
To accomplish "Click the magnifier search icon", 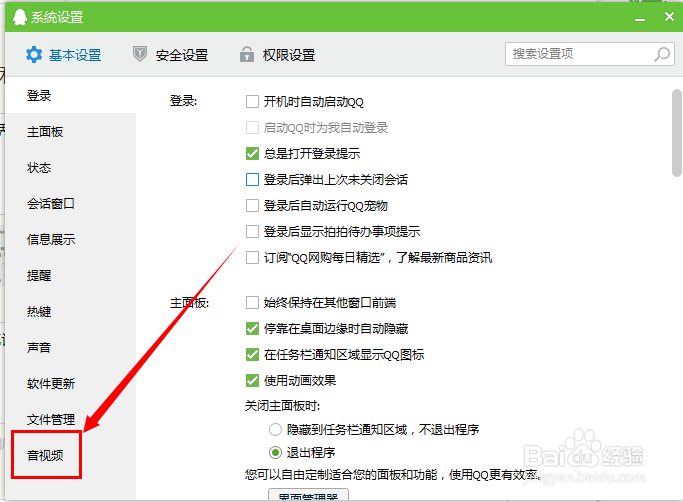I will pyautogui.click(x=662, y=54).
